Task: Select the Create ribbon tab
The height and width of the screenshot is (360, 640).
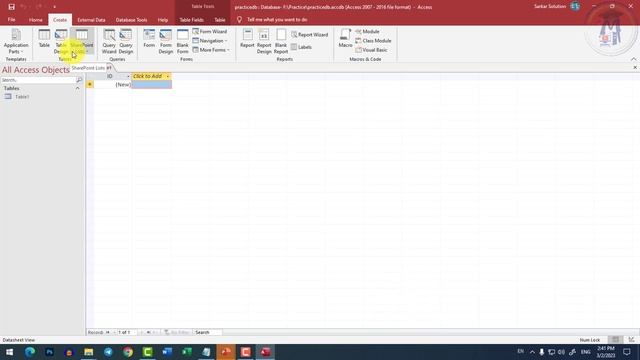Action: [60, 20]
